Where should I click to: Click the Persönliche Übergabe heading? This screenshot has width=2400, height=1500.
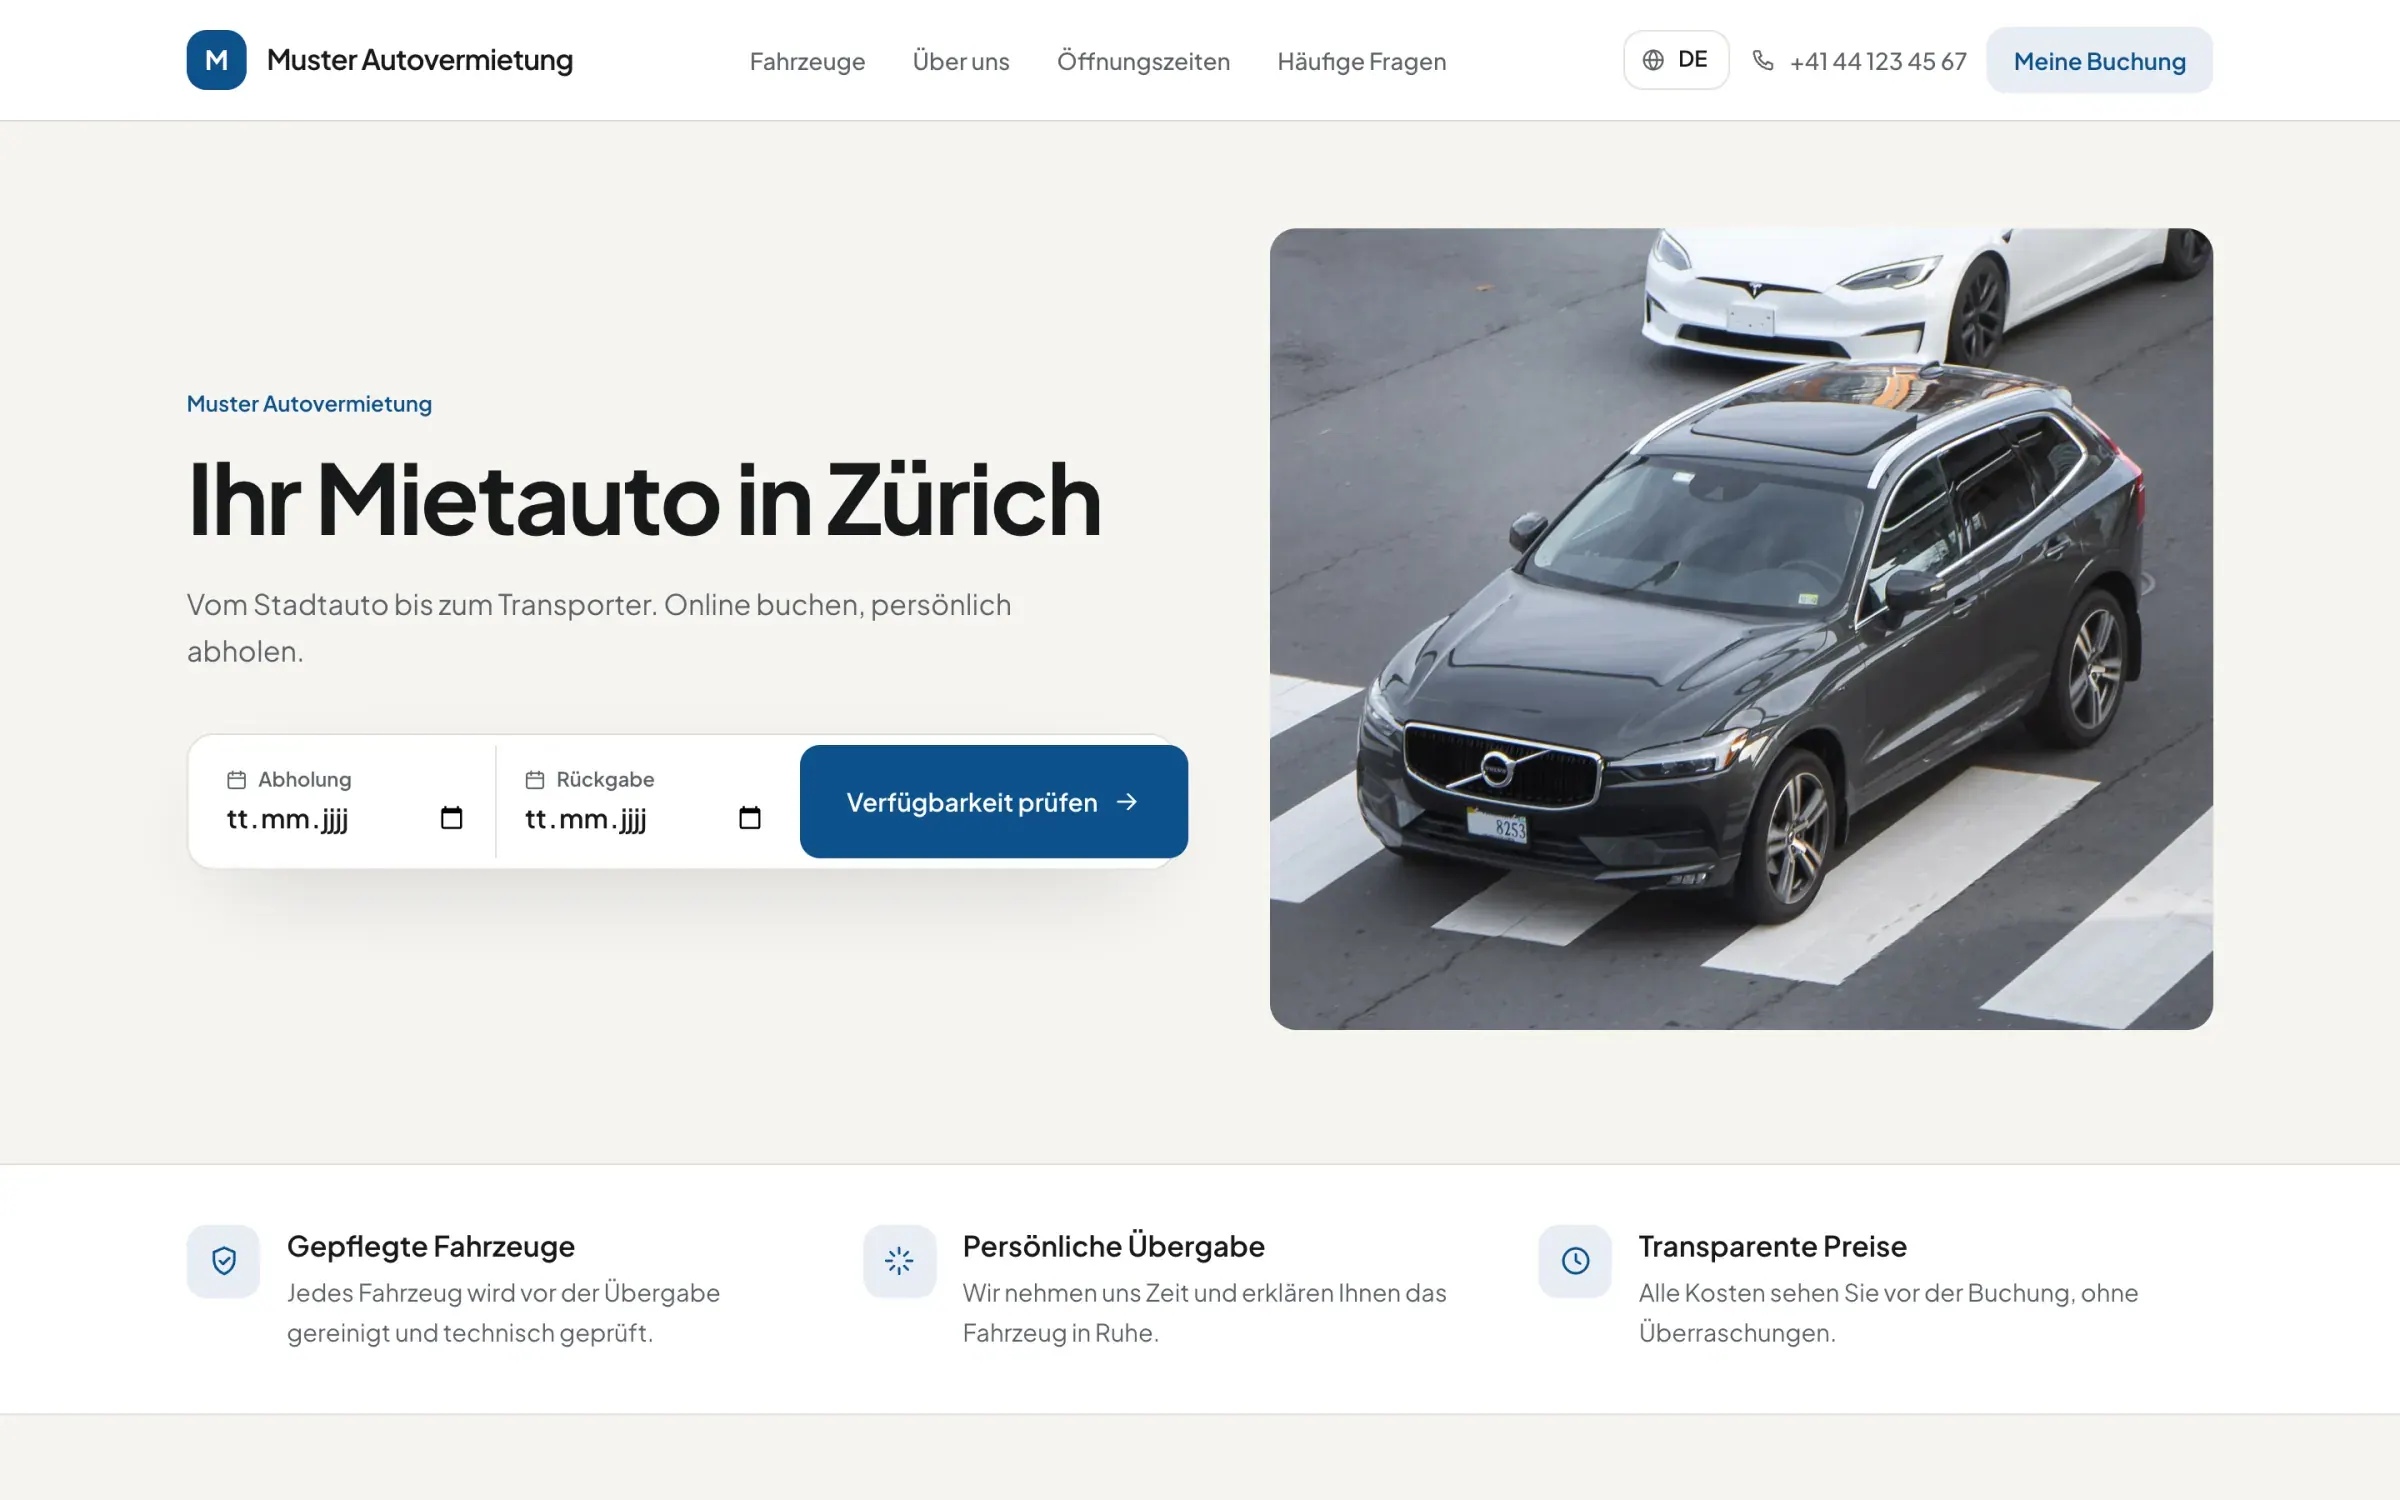click(1114, 1246)
